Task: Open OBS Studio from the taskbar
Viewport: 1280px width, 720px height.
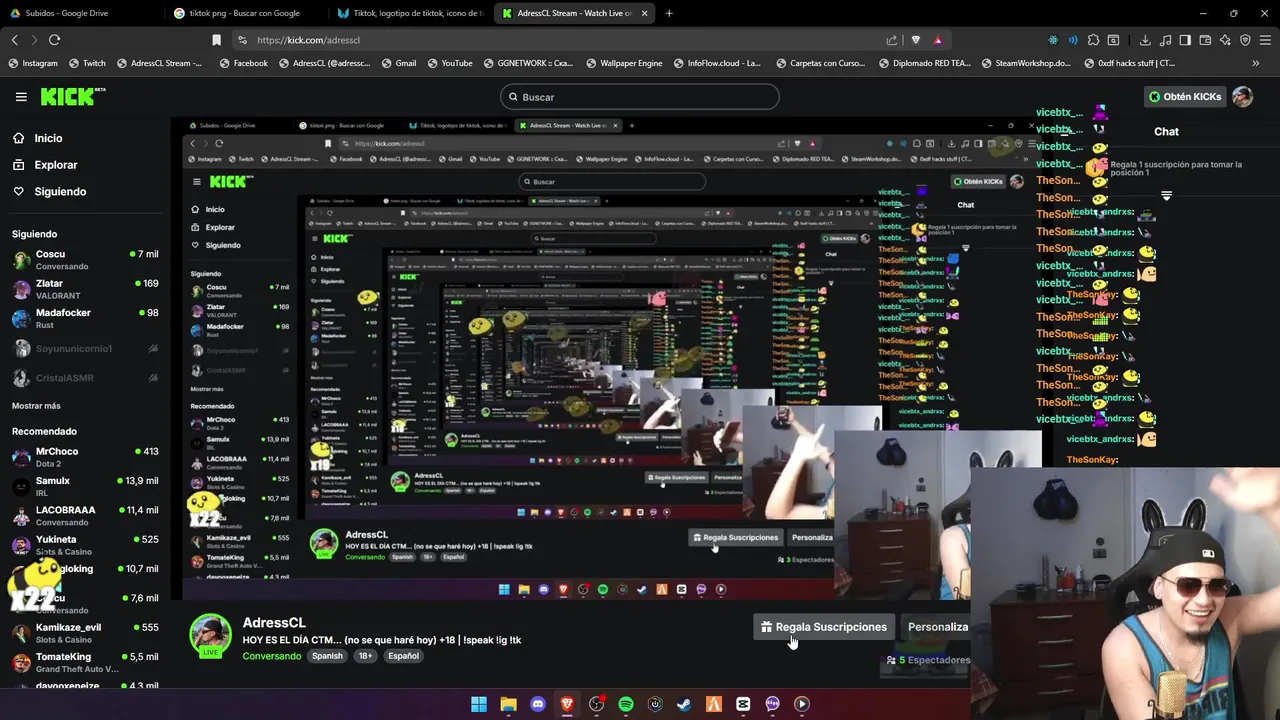Action: [597, 704]
